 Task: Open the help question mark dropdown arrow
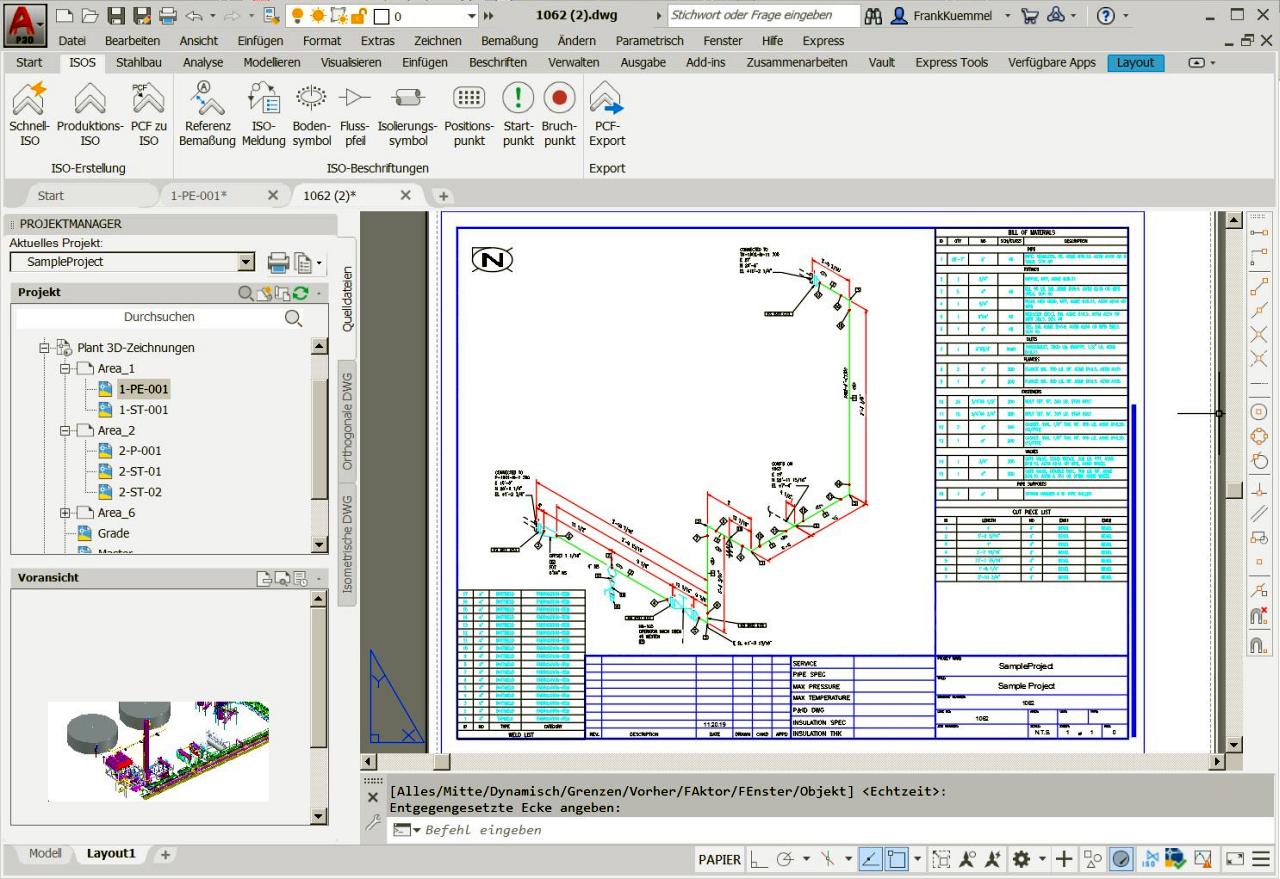[x=1126, y=16]
